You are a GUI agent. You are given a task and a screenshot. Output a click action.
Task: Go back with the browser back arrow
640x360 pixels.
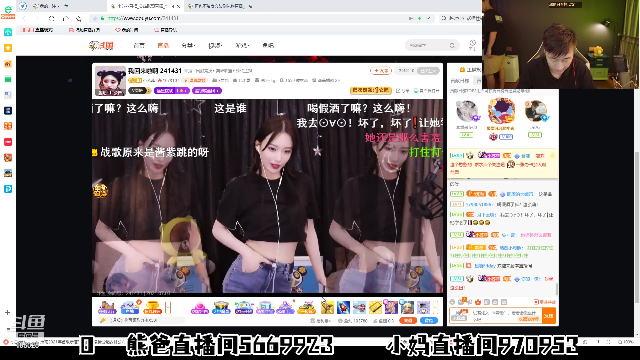click(24, 18)
